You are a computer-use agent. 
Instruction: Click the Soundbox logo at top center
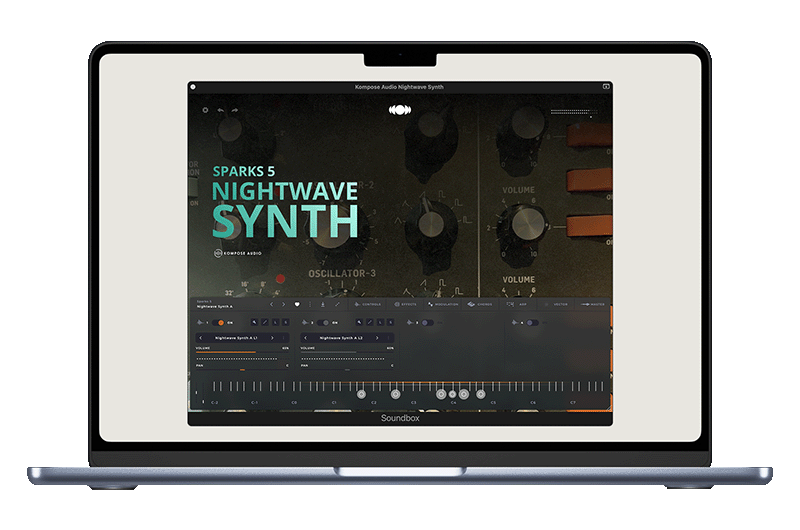coord(400,110)
